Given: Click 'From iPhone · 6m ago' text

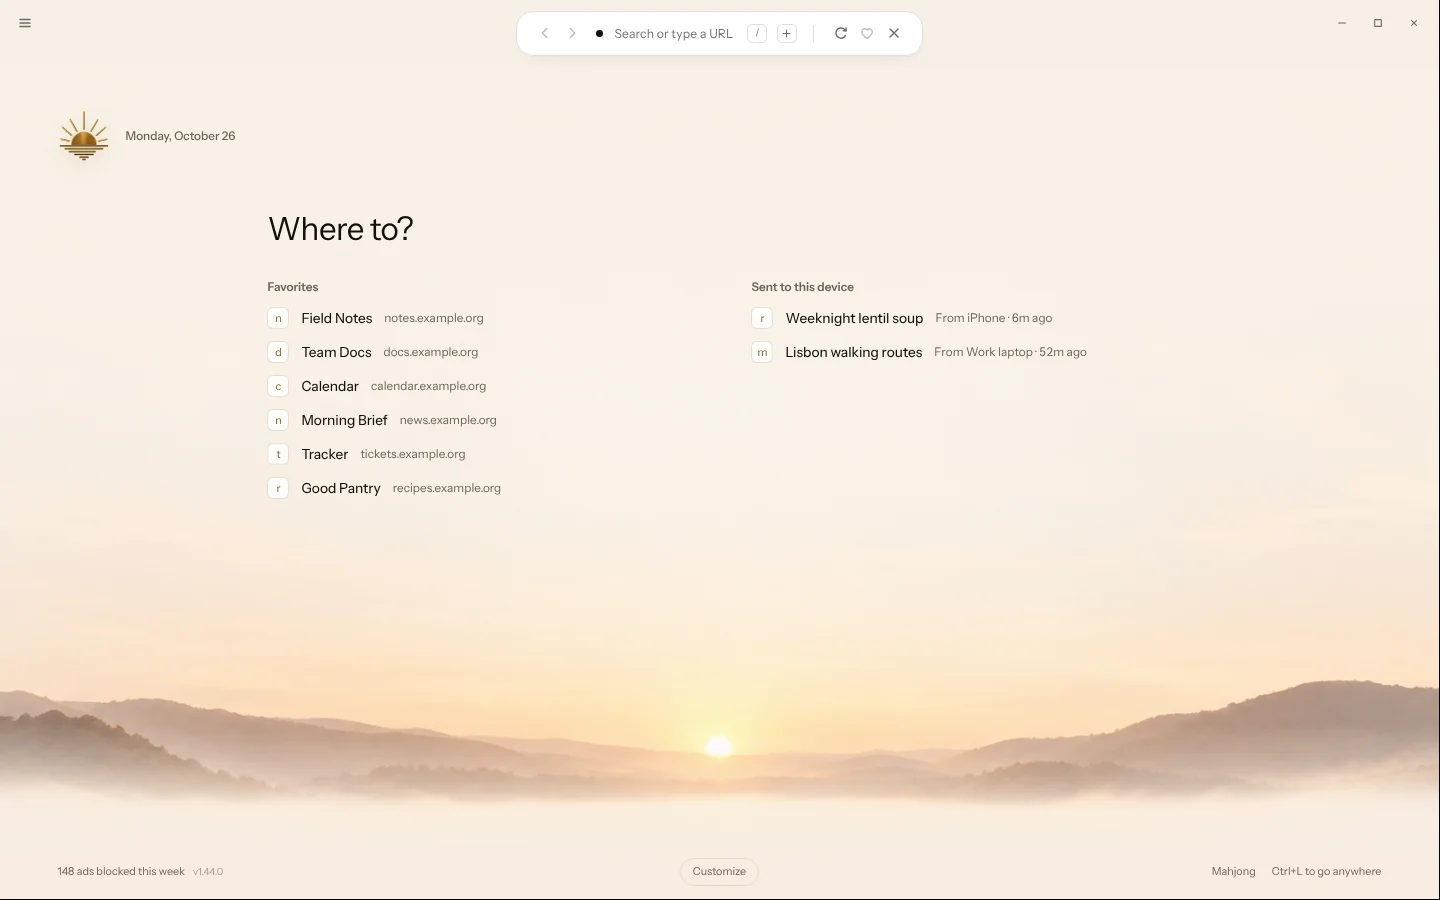Looking at the screenshot, I should (994, 318).
